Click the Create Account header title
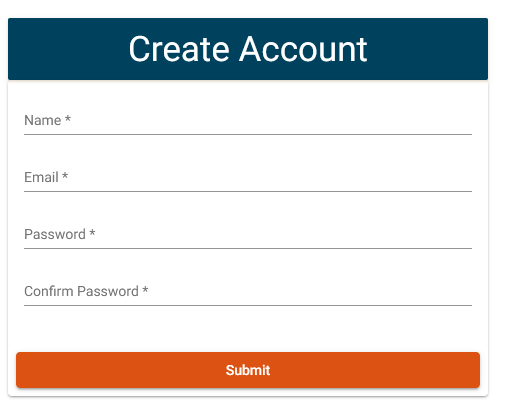507x416 pixels. [248, 49]
